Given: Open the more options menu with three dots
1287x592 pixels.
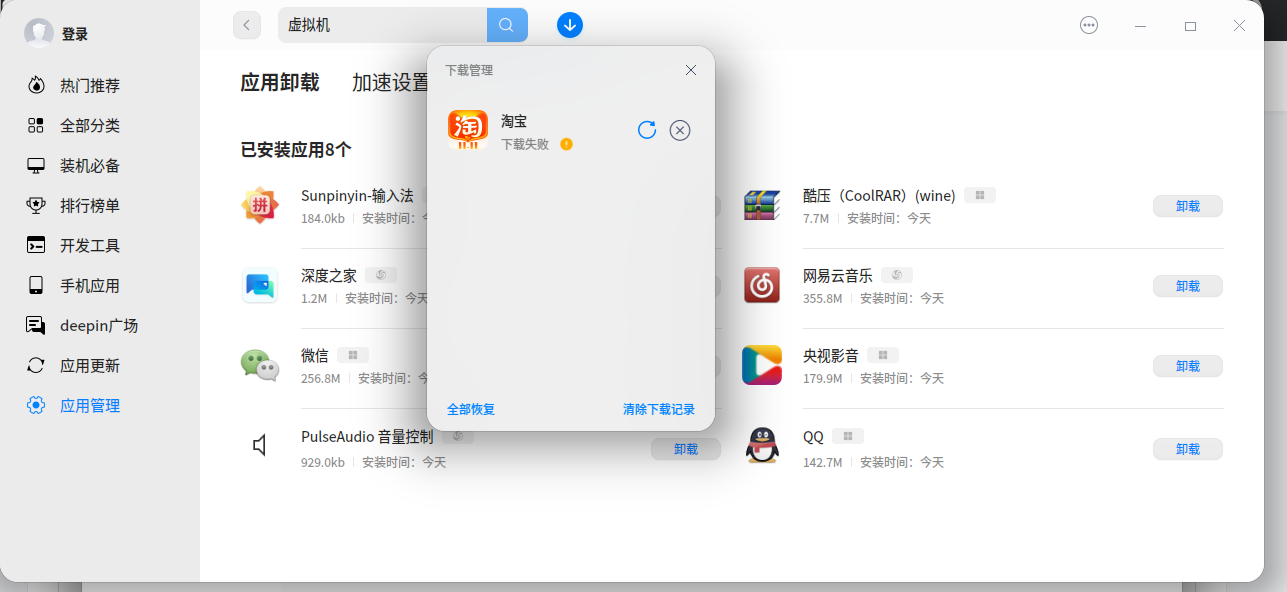Looking at the screenshot, I should [1088, 25].
